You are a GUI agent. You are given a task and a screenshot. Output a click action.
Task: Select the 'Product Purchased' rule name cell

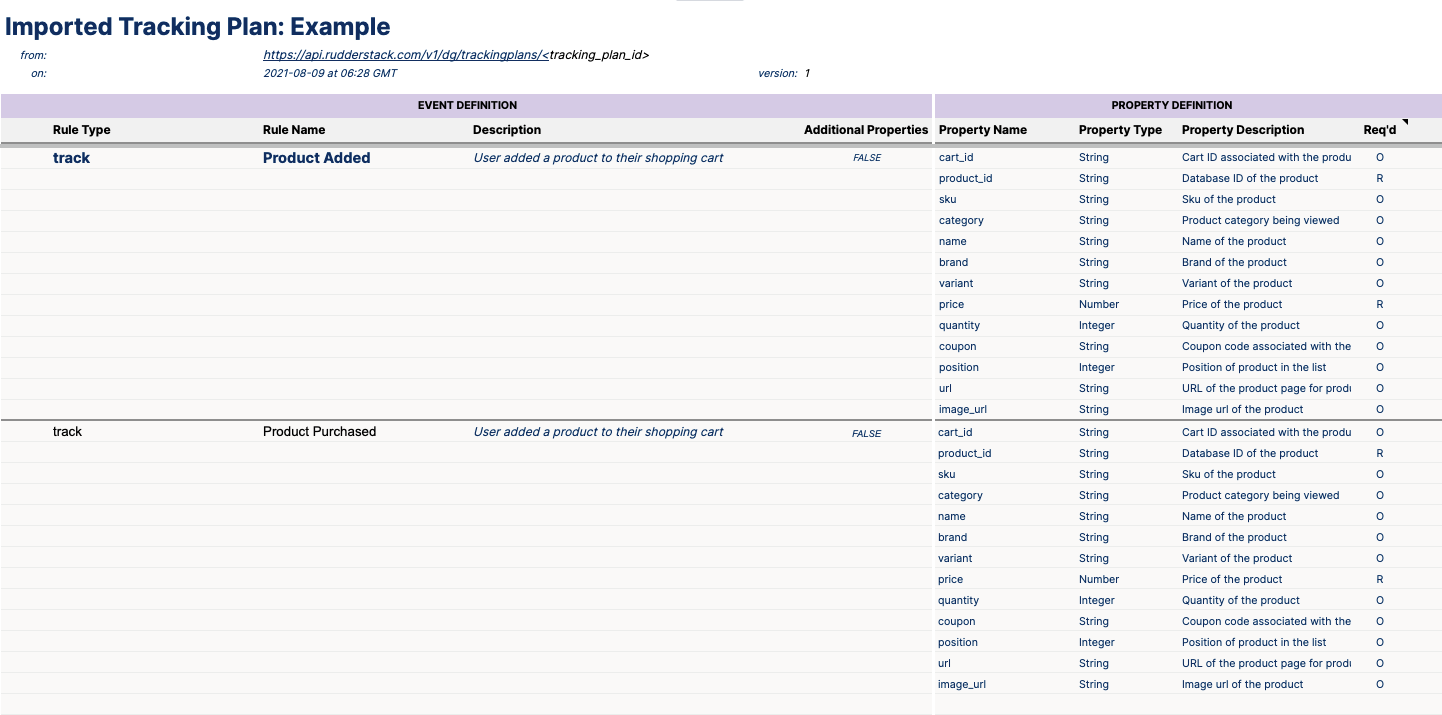click(320, 432)
